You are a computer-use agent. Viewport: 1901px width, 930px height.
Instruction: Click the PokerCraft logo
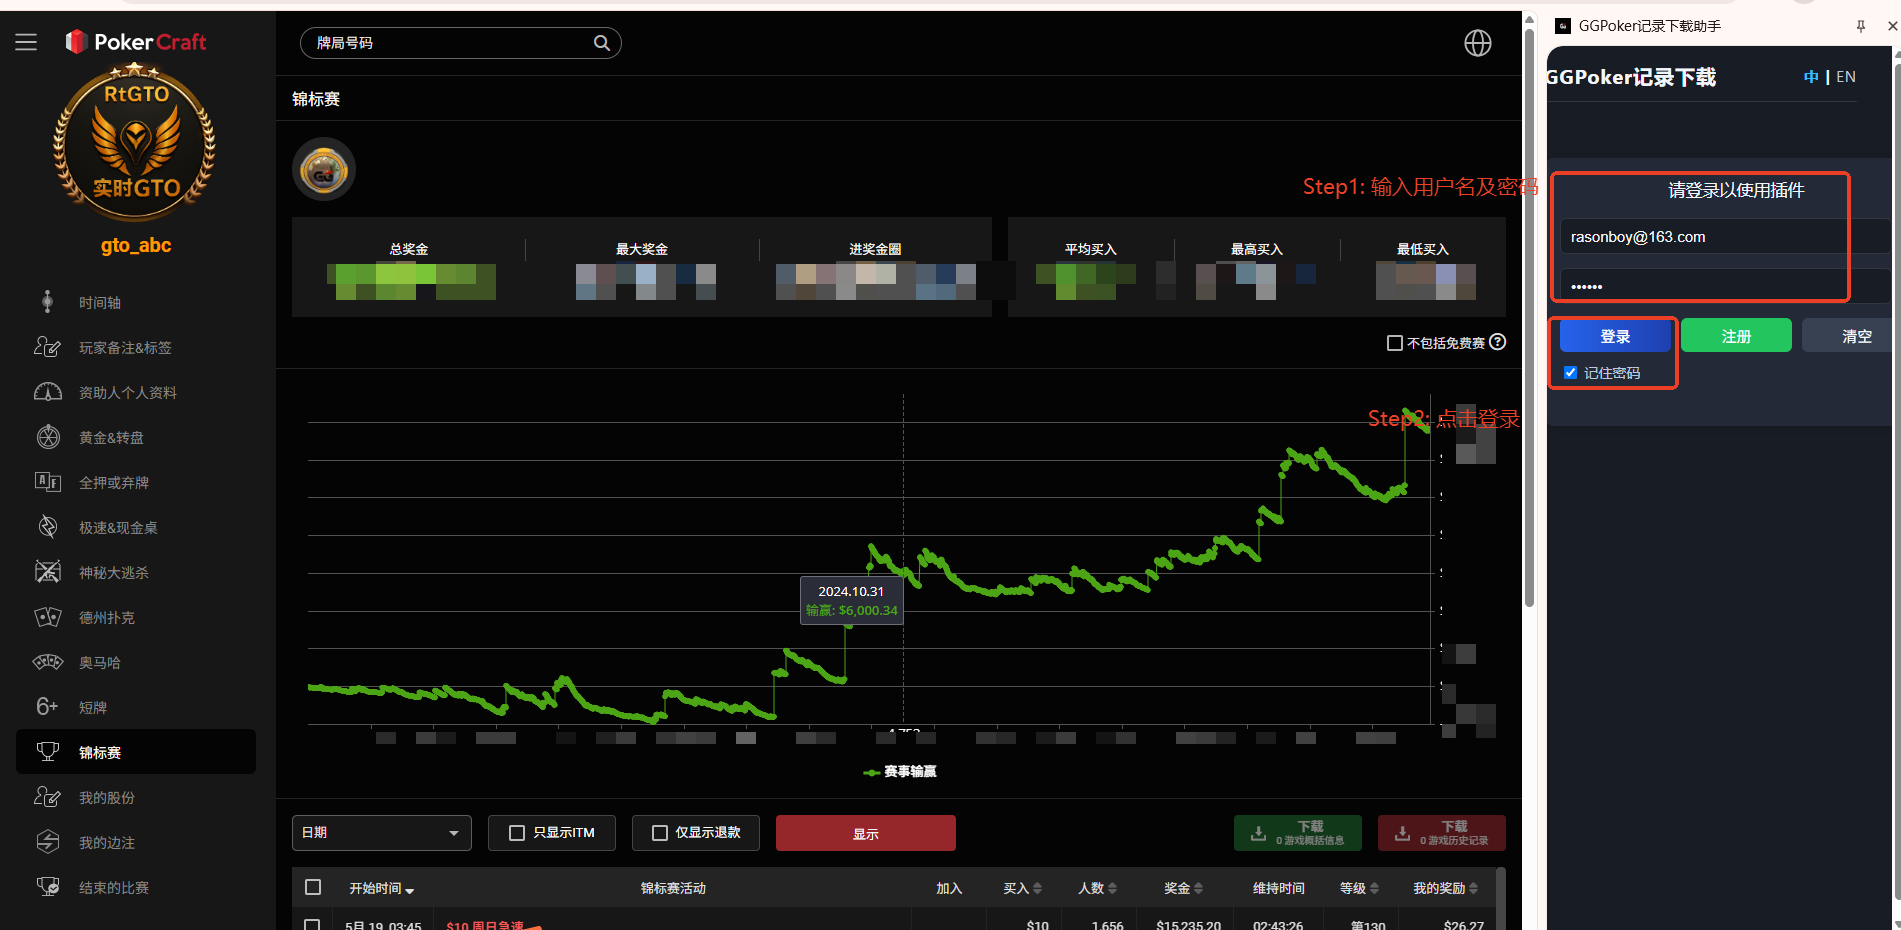136,42
